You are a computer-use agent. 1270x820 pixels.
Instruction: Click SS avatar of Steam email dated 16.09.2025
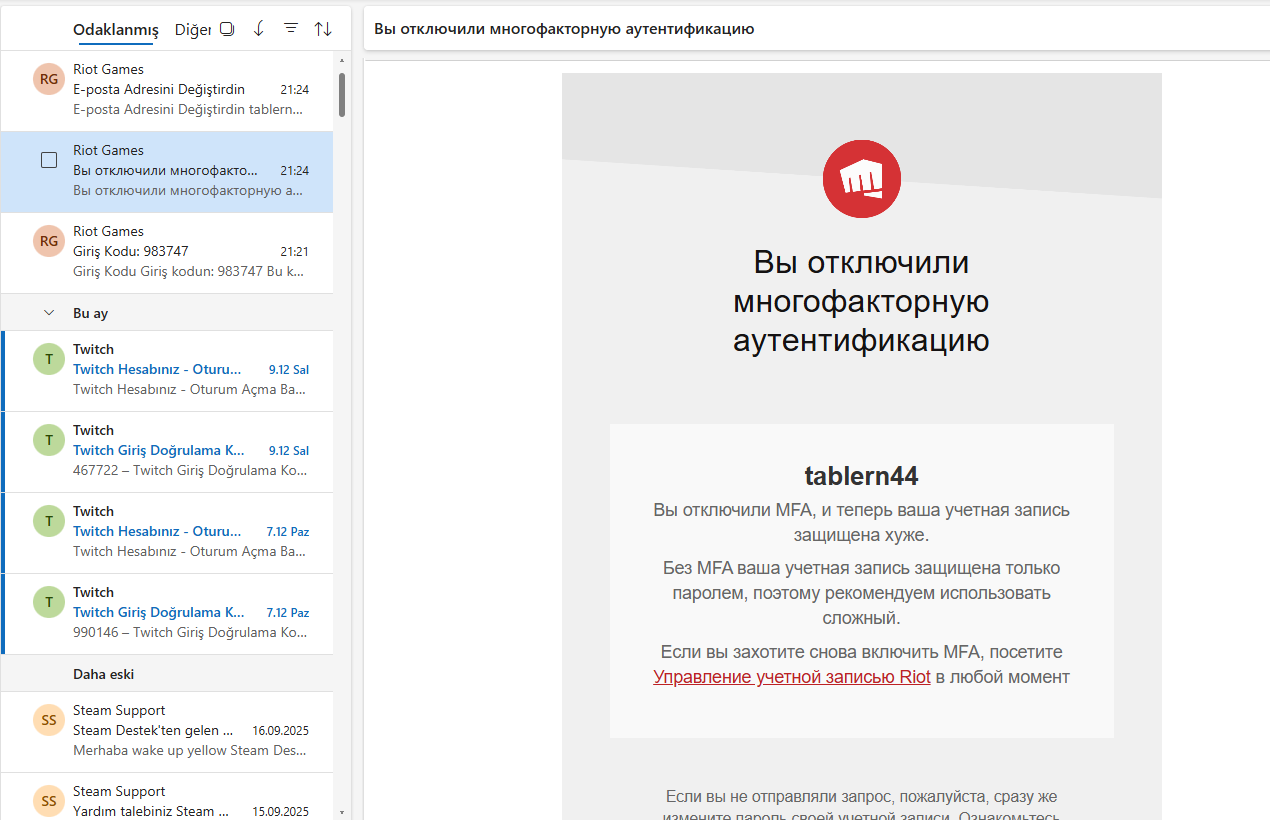click(x=48, y=720)
